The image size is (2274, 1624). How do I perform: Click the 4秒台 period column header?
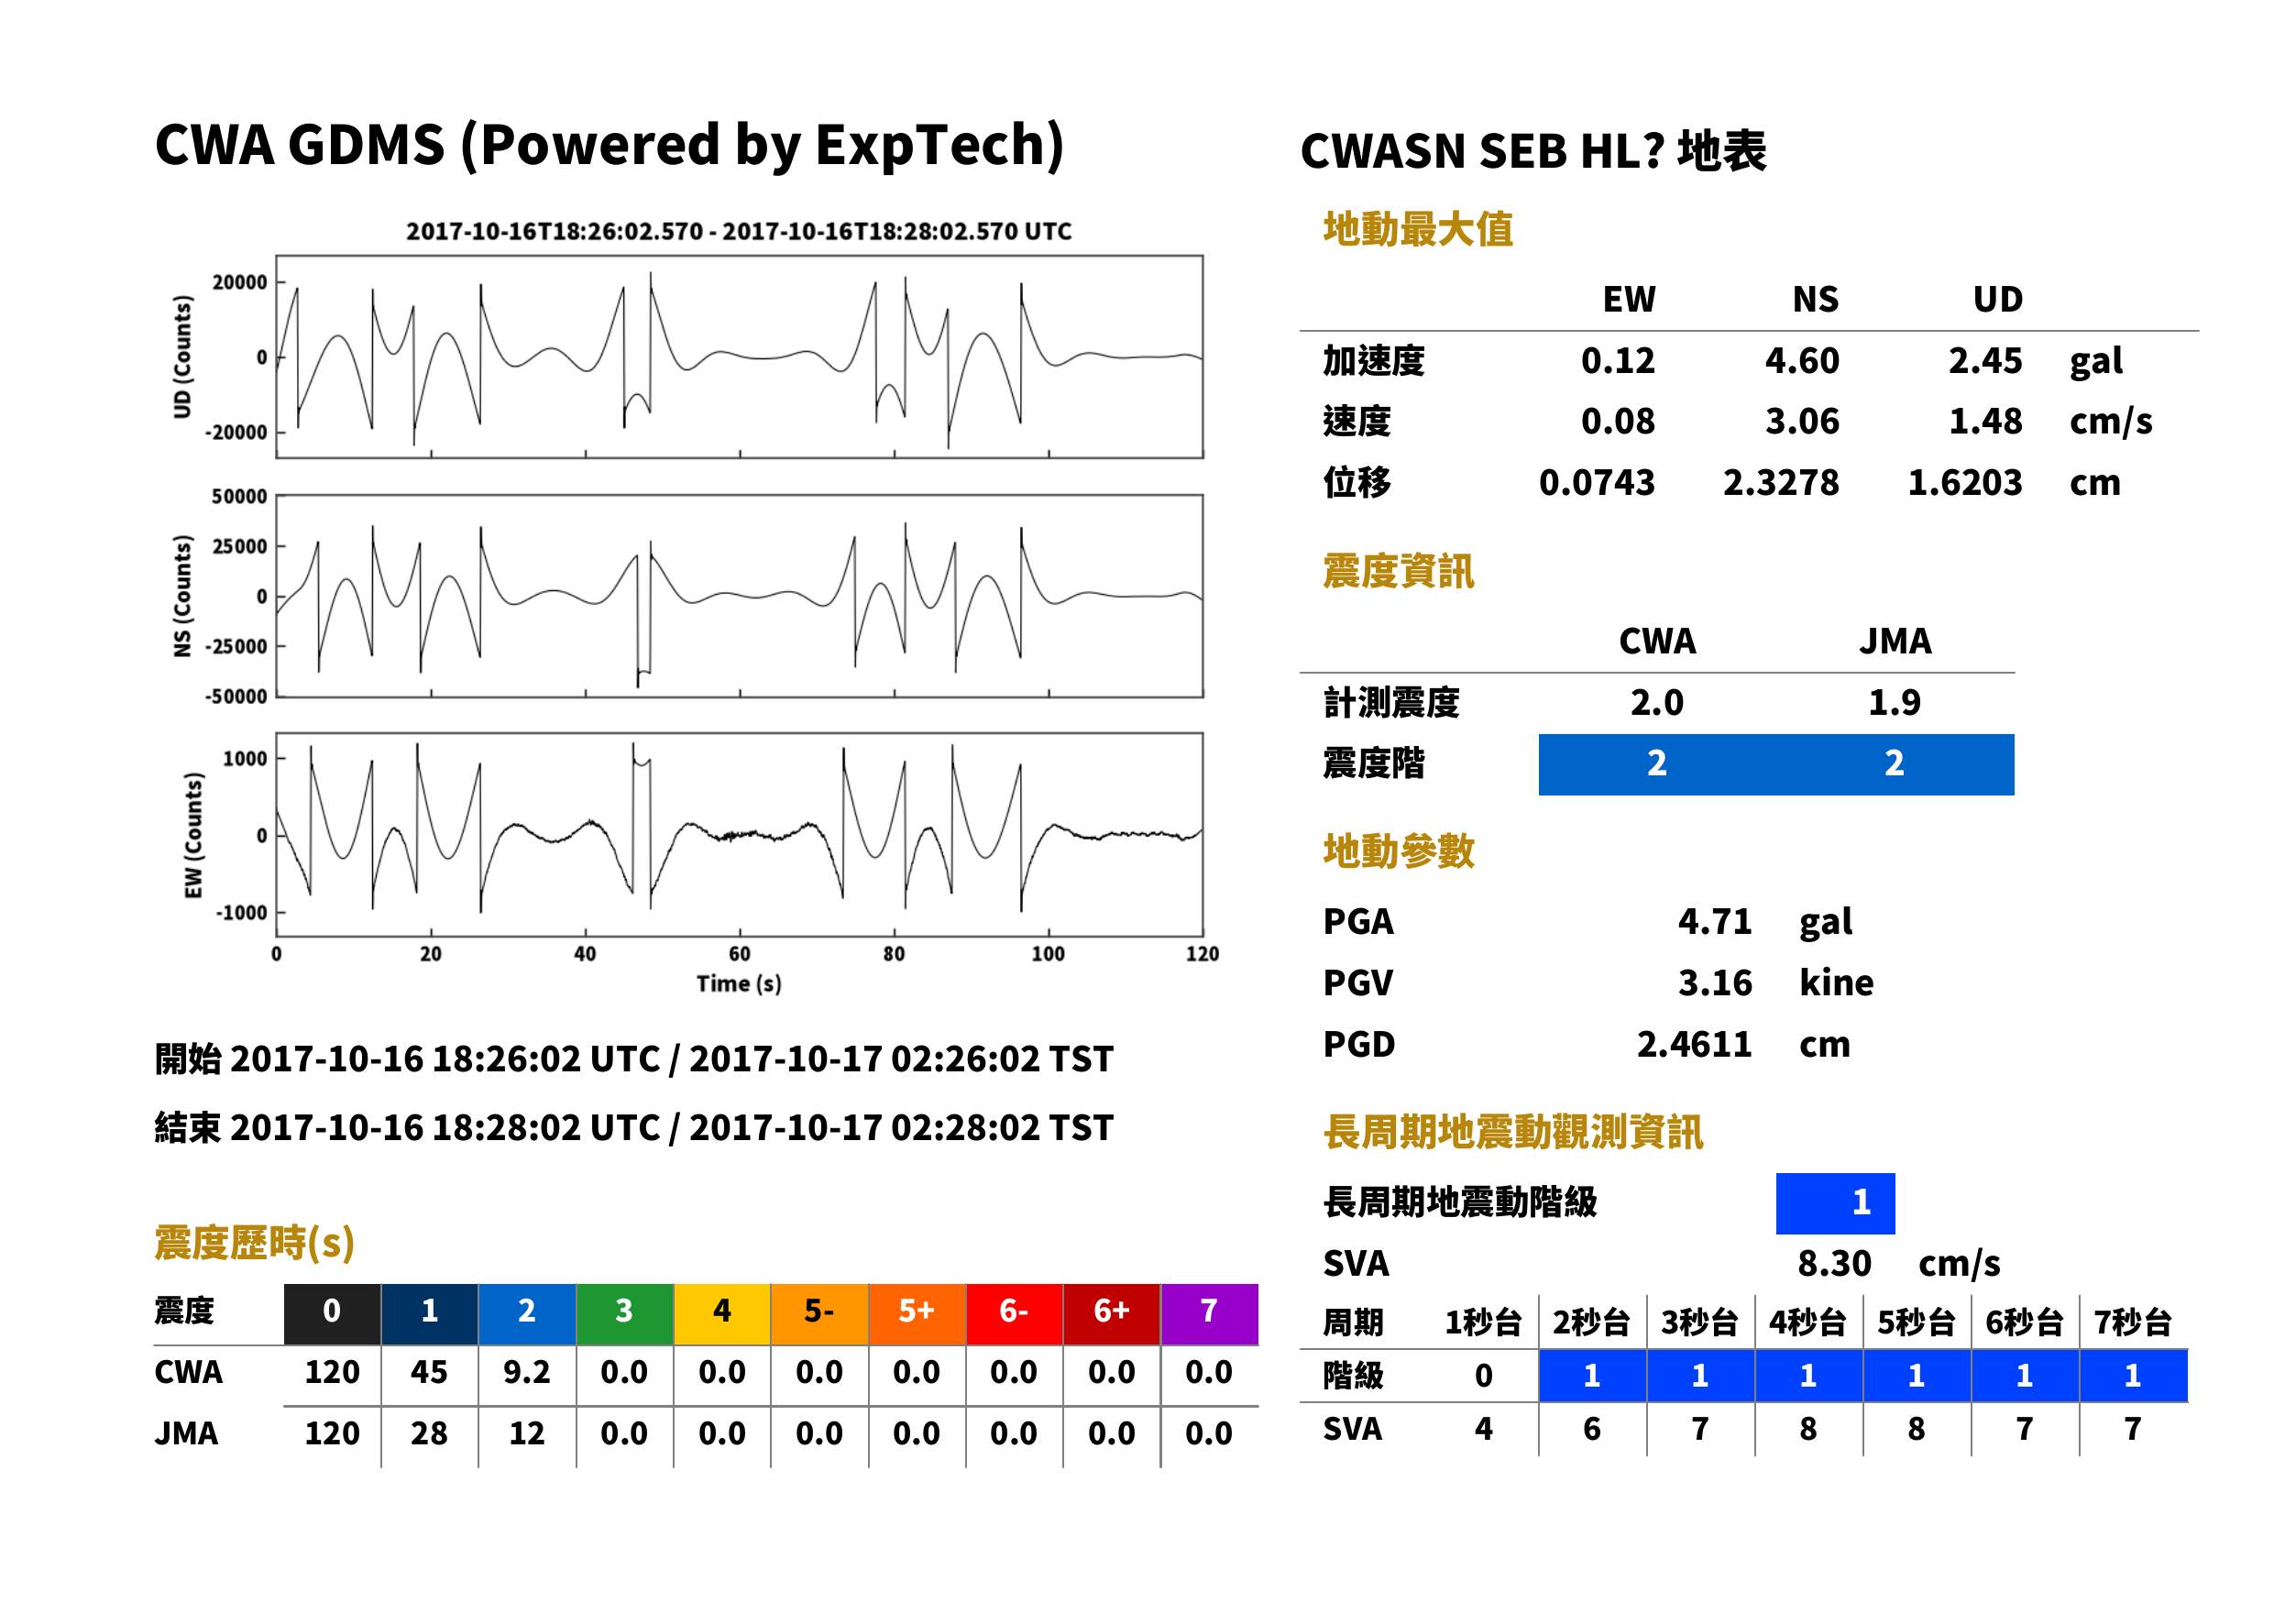[1808, 1323]
